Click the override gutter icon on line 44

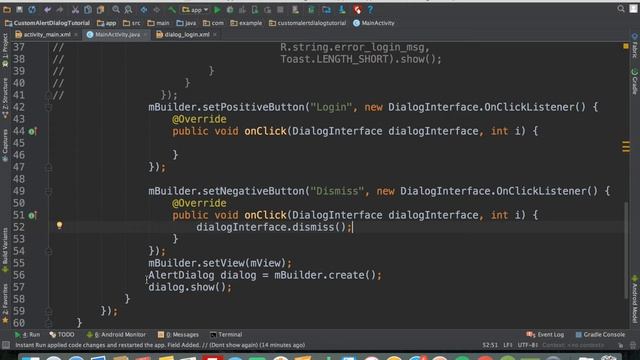33,131
